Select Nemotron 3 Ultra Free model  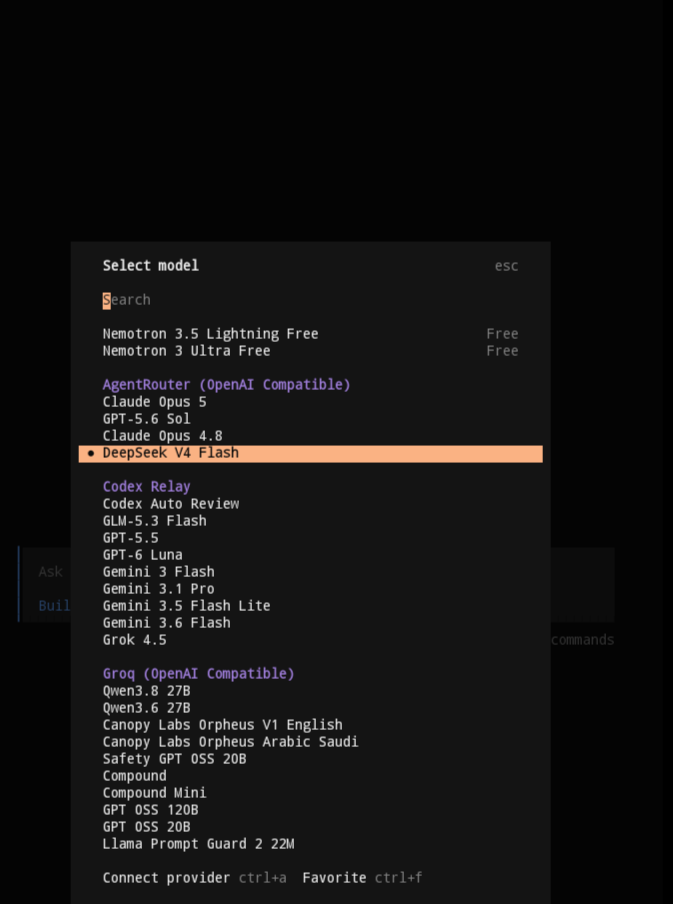[310, 351]
